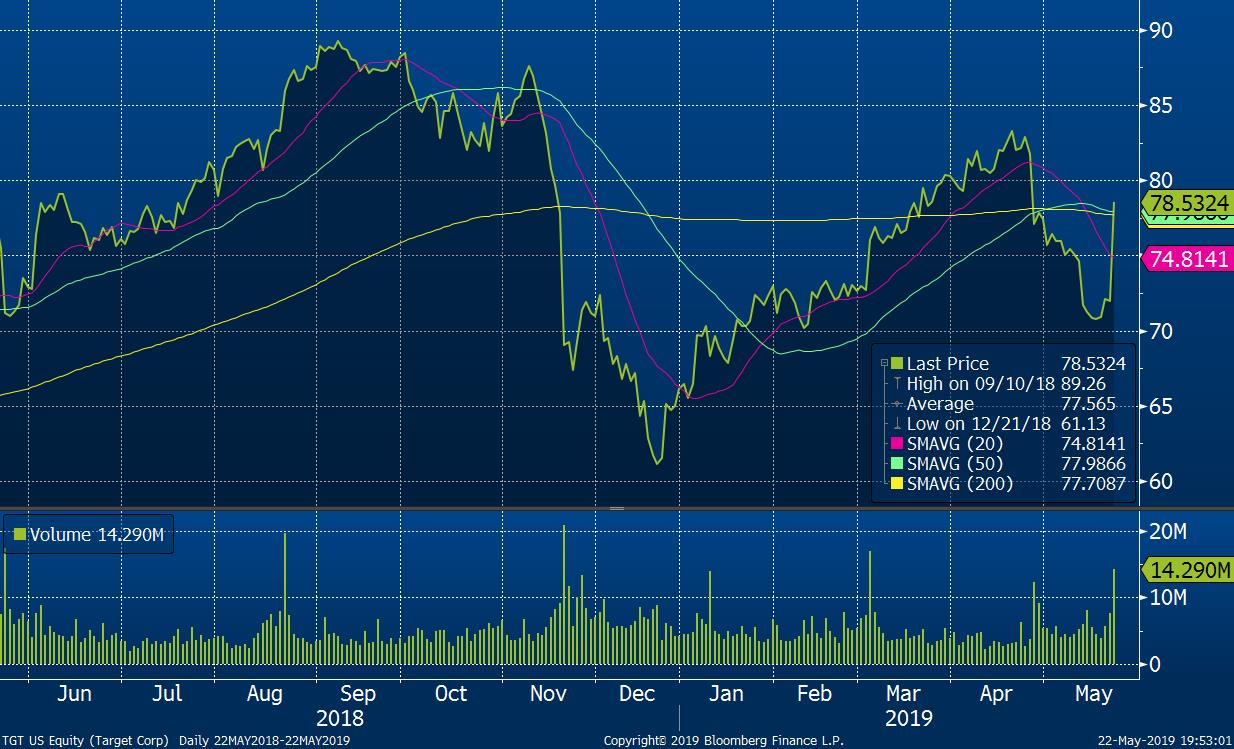Viewport: 1234px width, 749px height.
Task: Click the 2018 year label
Action: [340, 718]
